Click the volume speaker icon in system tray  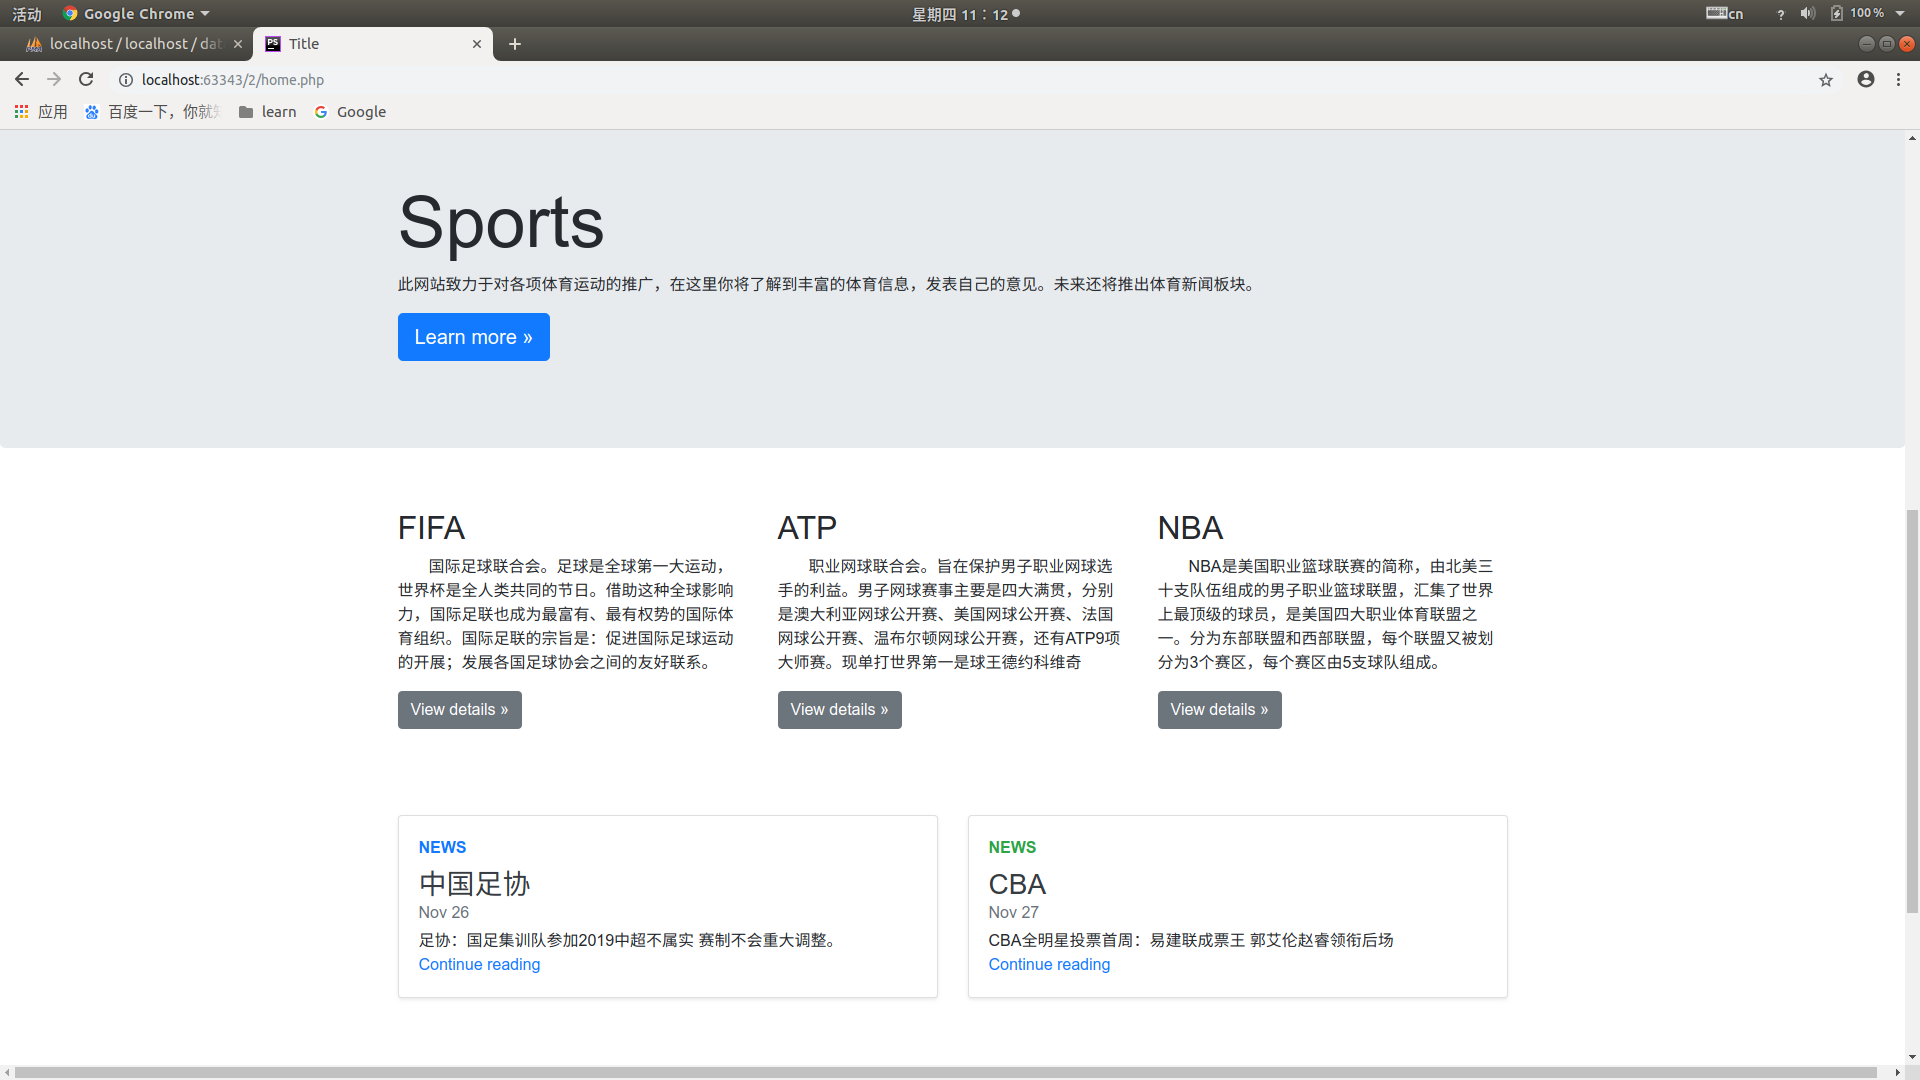tap(1808, 14)
